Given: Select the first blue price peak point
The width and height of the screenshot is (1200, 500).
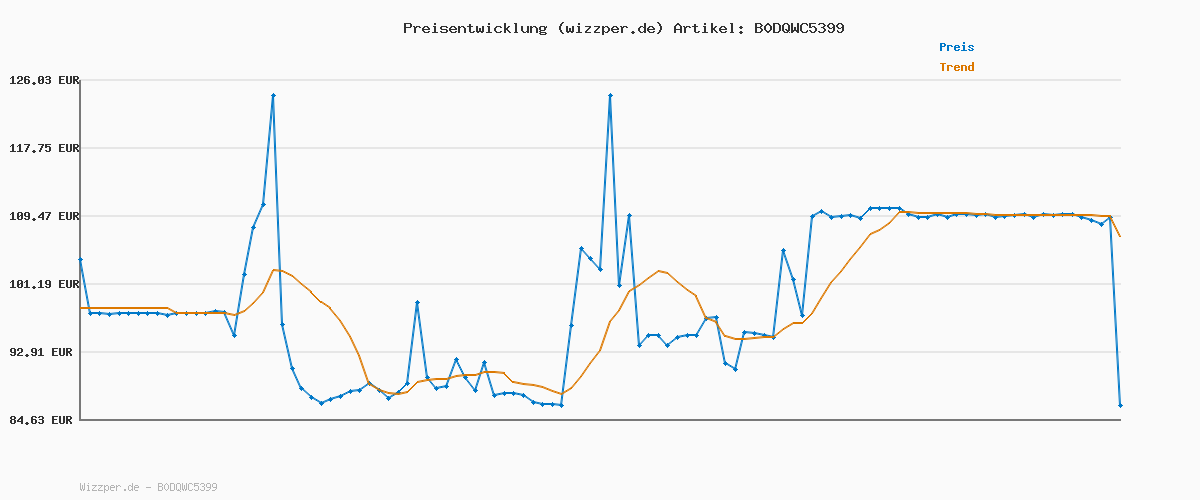Looking at the screenshot, I should point(273,95).
